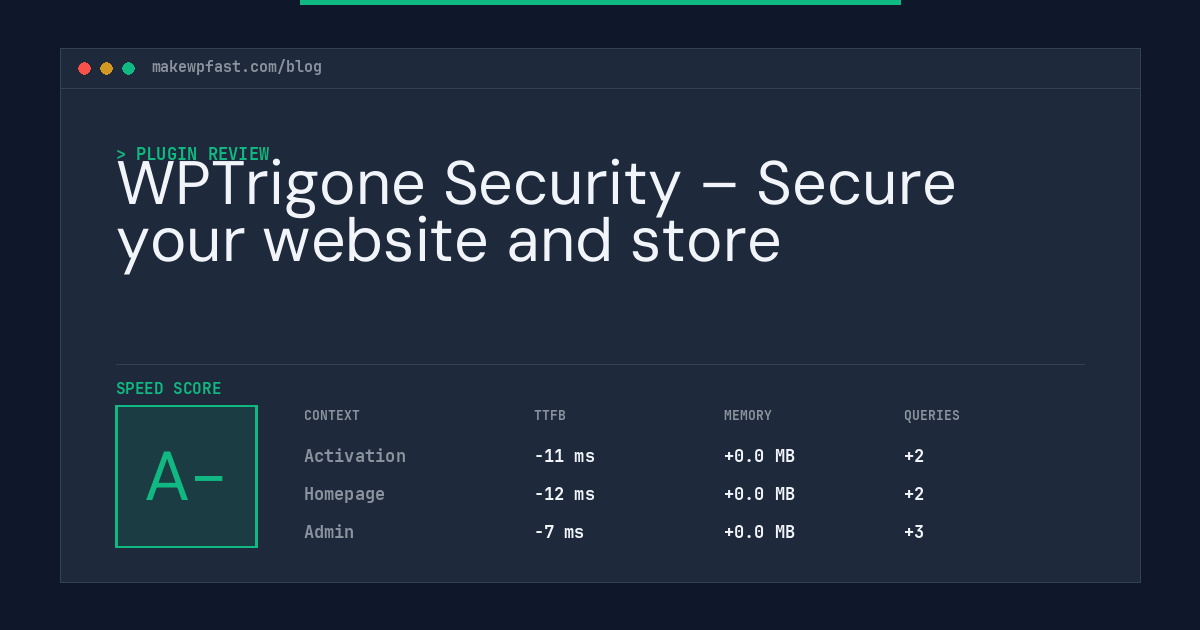Click Admin row's +0.0 MB memory value
The height and width of the screenshot is (630, 1200).
759,532
